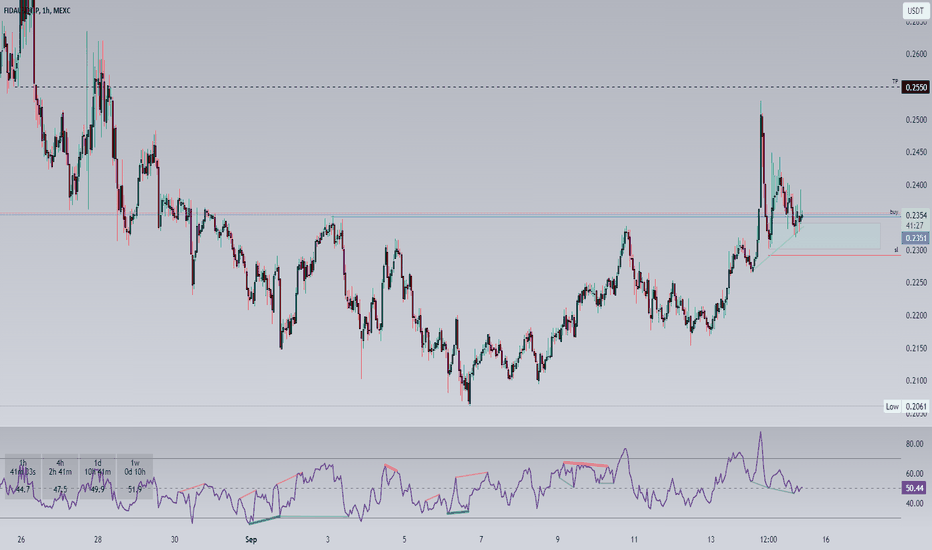Click the 28 date on time axis
The height and width of the screenshot is (550, 932).
pyautogui.click(x=98, y=540)
